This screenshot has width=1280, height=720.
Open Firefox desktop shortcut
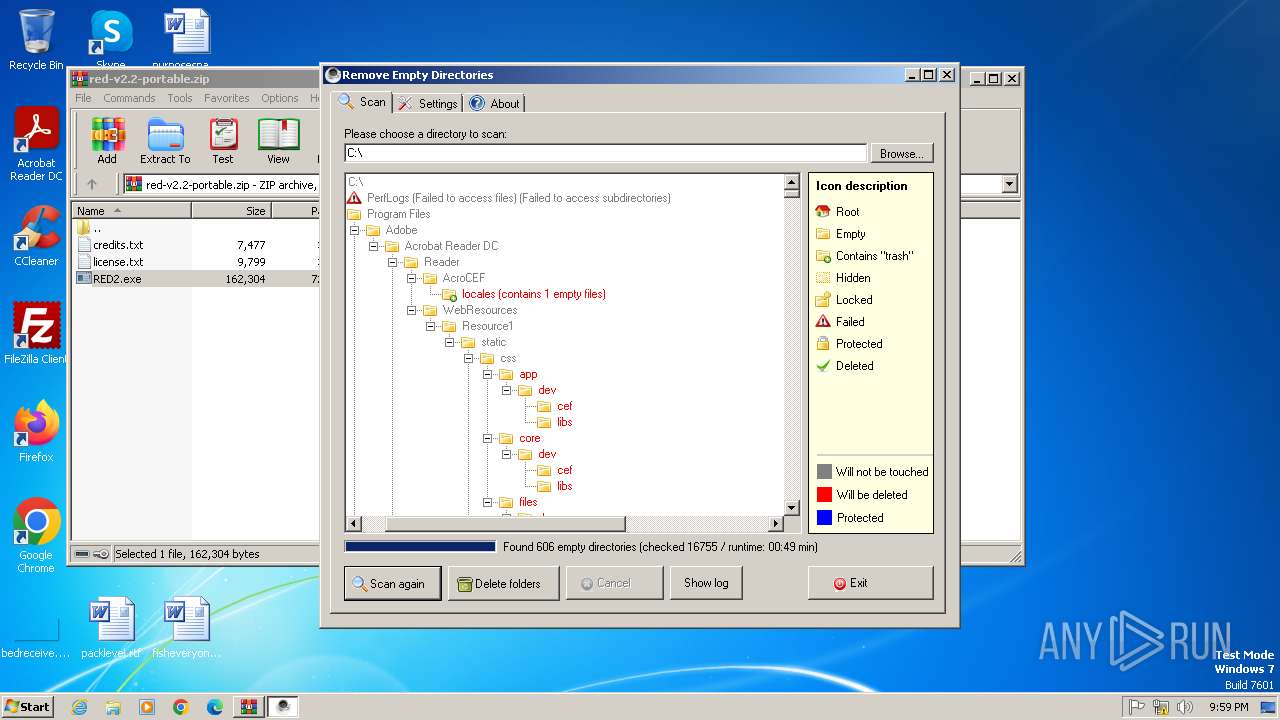[36, 432]
